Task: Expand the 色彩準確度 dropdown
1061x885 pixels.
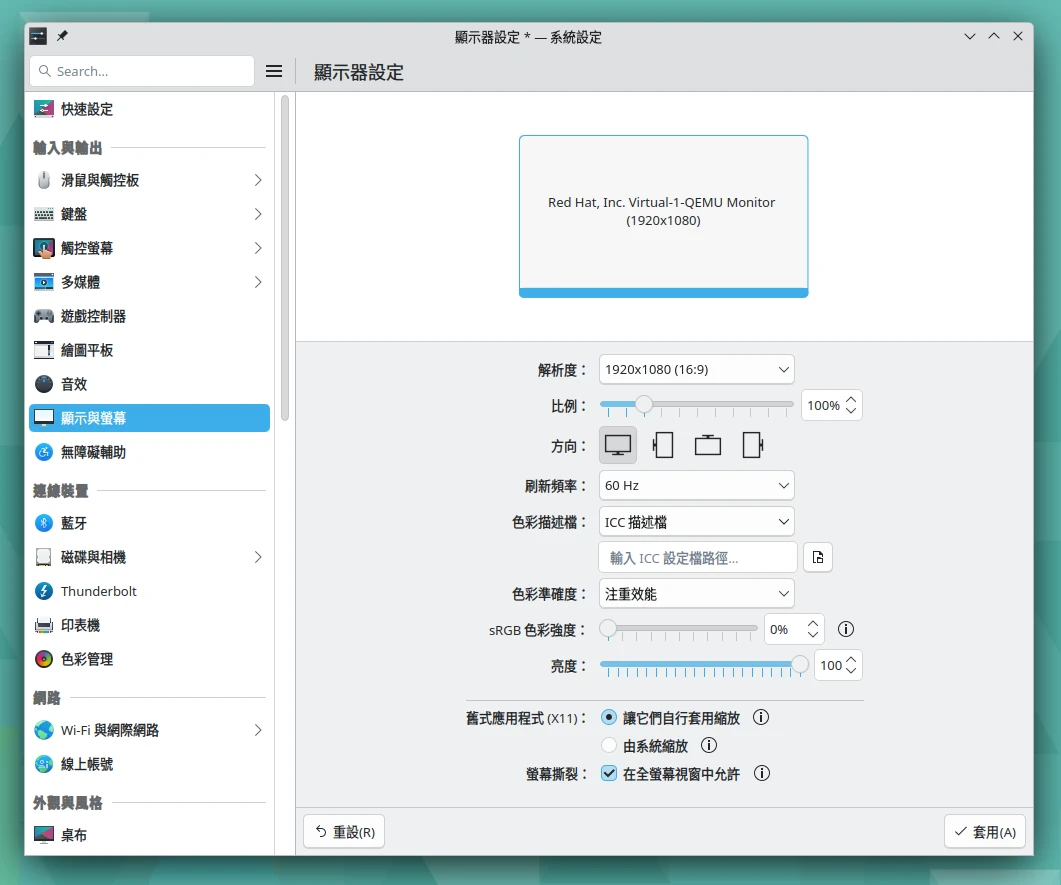Action: 696,594
